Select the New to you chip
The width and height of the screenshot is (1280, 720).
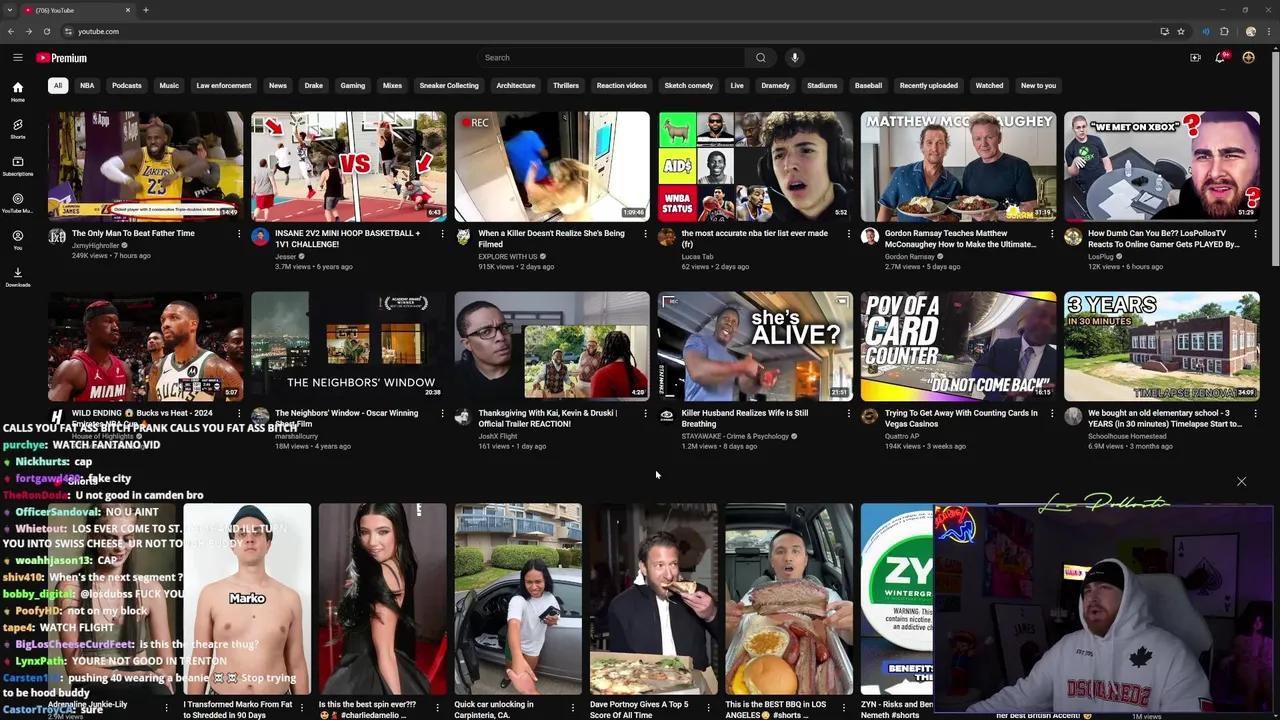pos(1038,86)
